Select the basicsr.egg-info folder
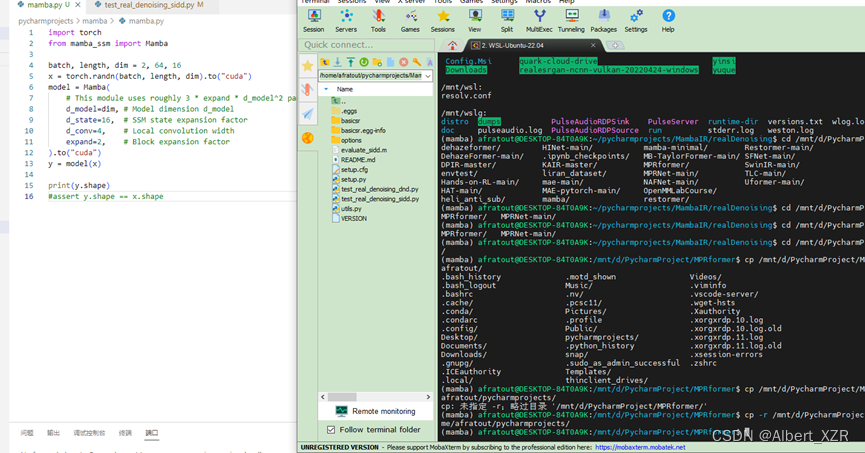 pyautogui.click(x=359, y=131)
